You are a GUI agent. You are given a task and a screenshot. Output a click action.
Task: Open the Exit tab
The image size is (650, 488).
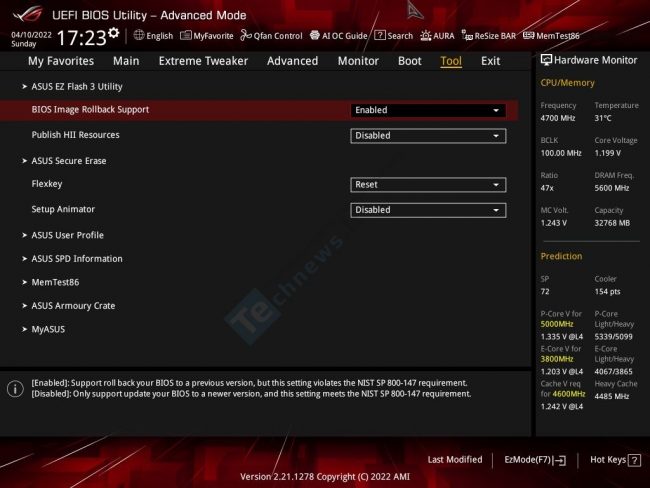[x=490, y=61]
